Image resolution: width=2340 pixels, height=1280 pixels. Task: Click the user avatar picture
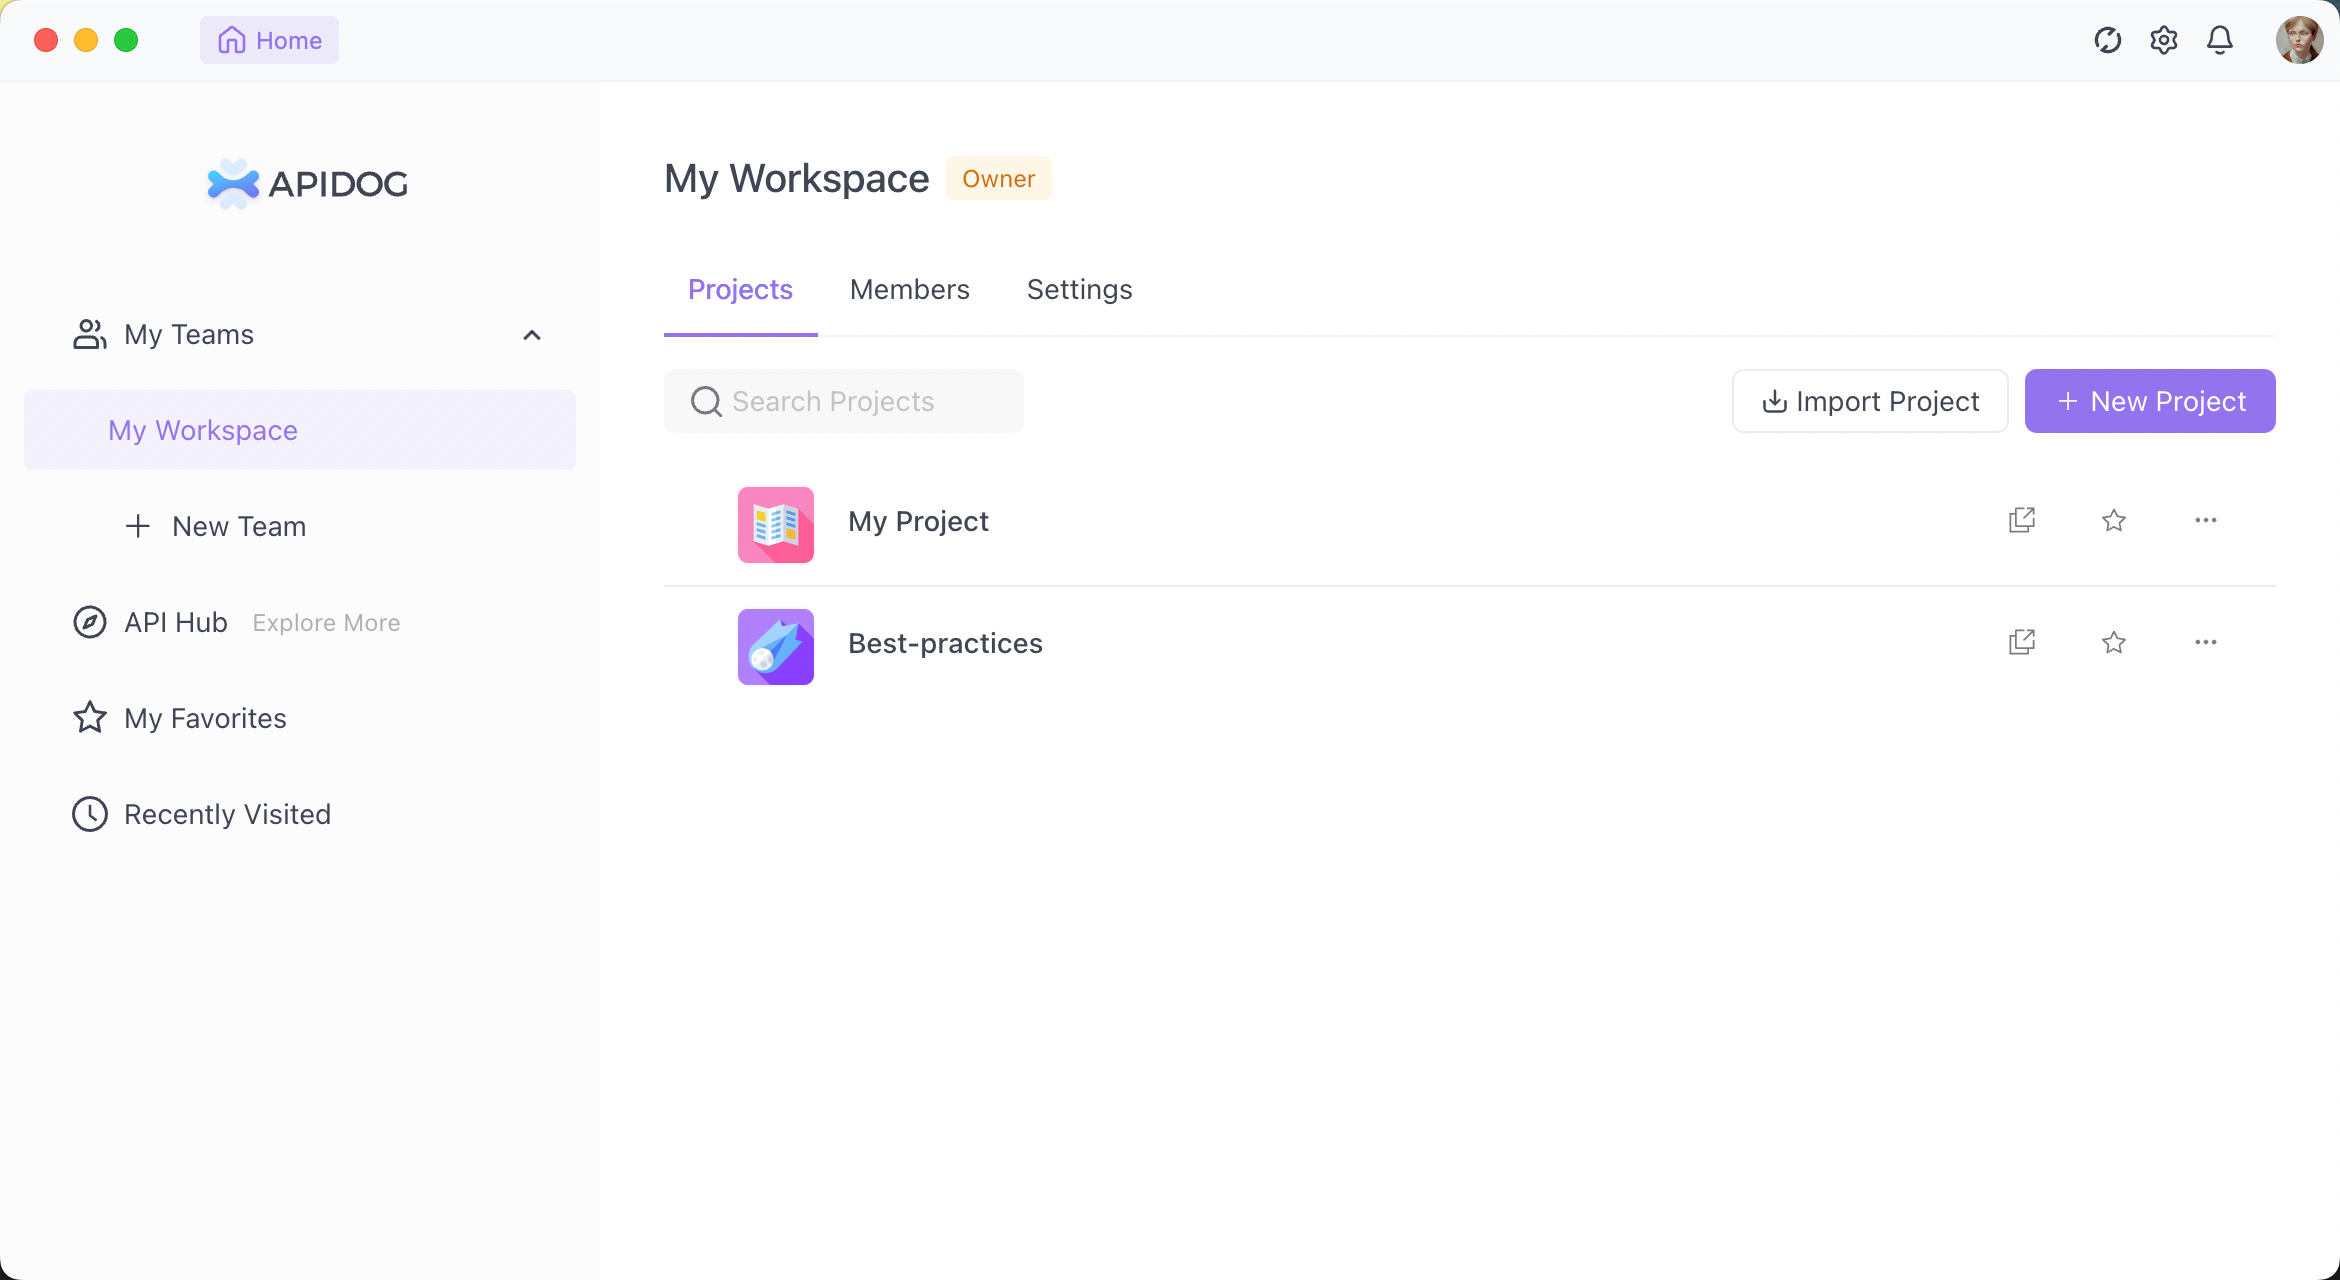coord(2298,40)
